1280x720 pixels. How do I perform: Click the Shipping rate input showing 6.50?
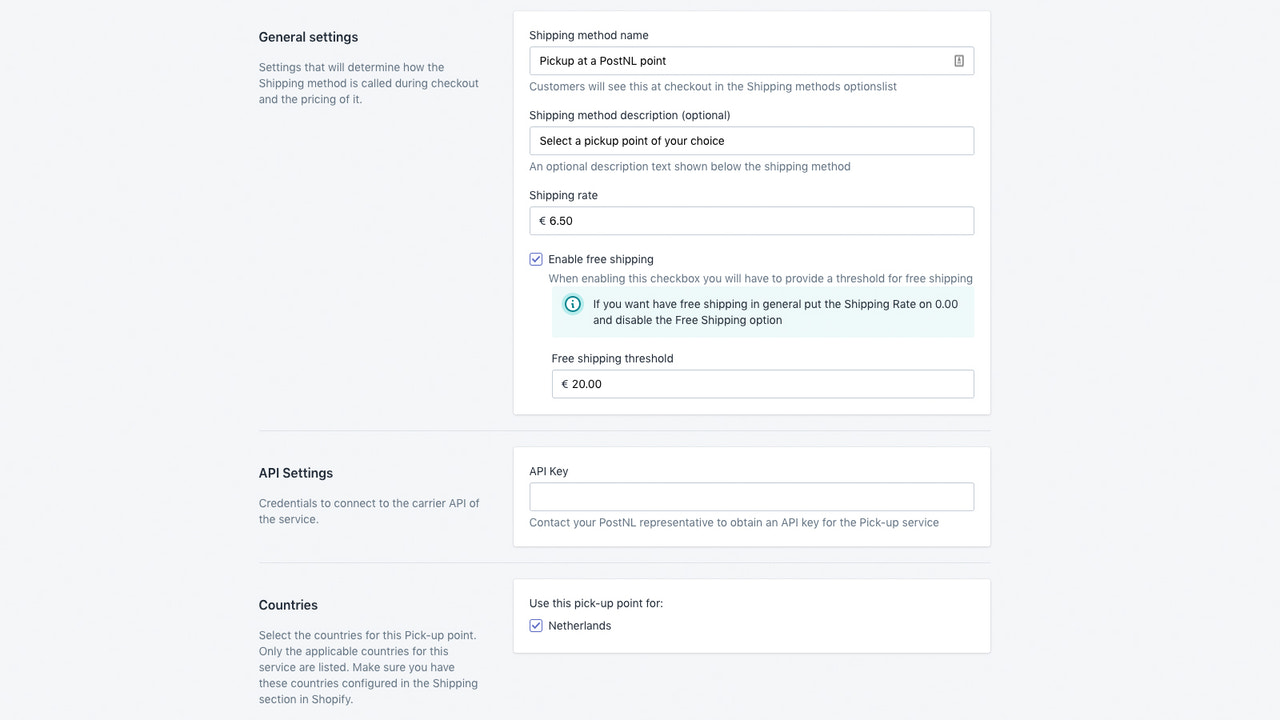tap(751, 221)
